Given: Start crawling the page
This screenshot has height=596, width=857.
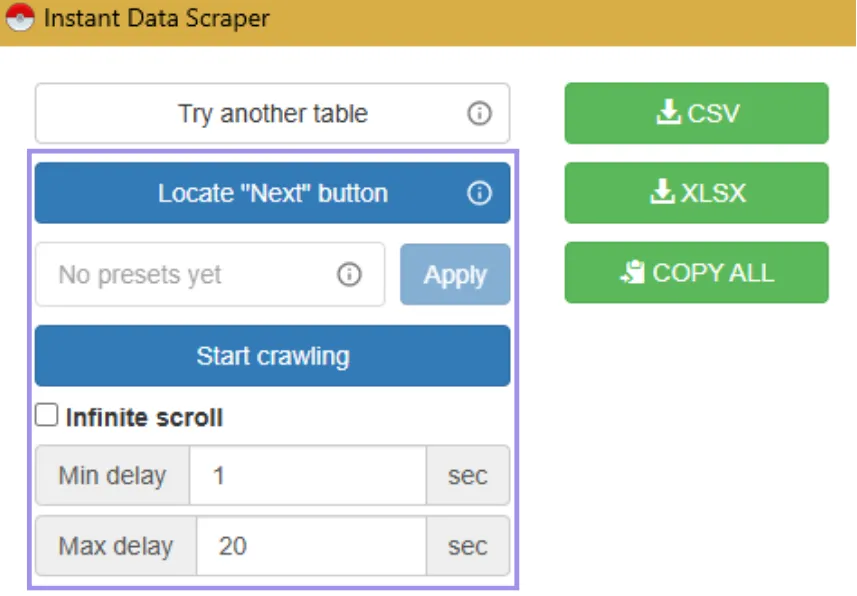Looking at the screenshot, I should [272, 356].
